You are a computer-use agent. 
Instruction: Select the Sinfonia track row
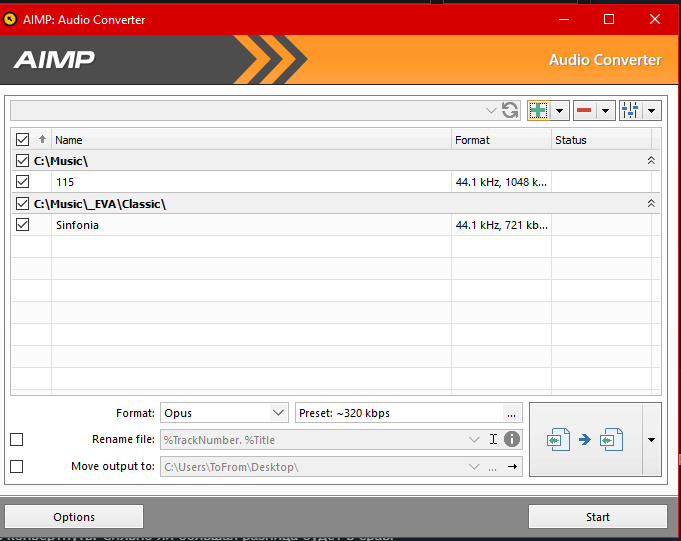click(x=336, y=225)
